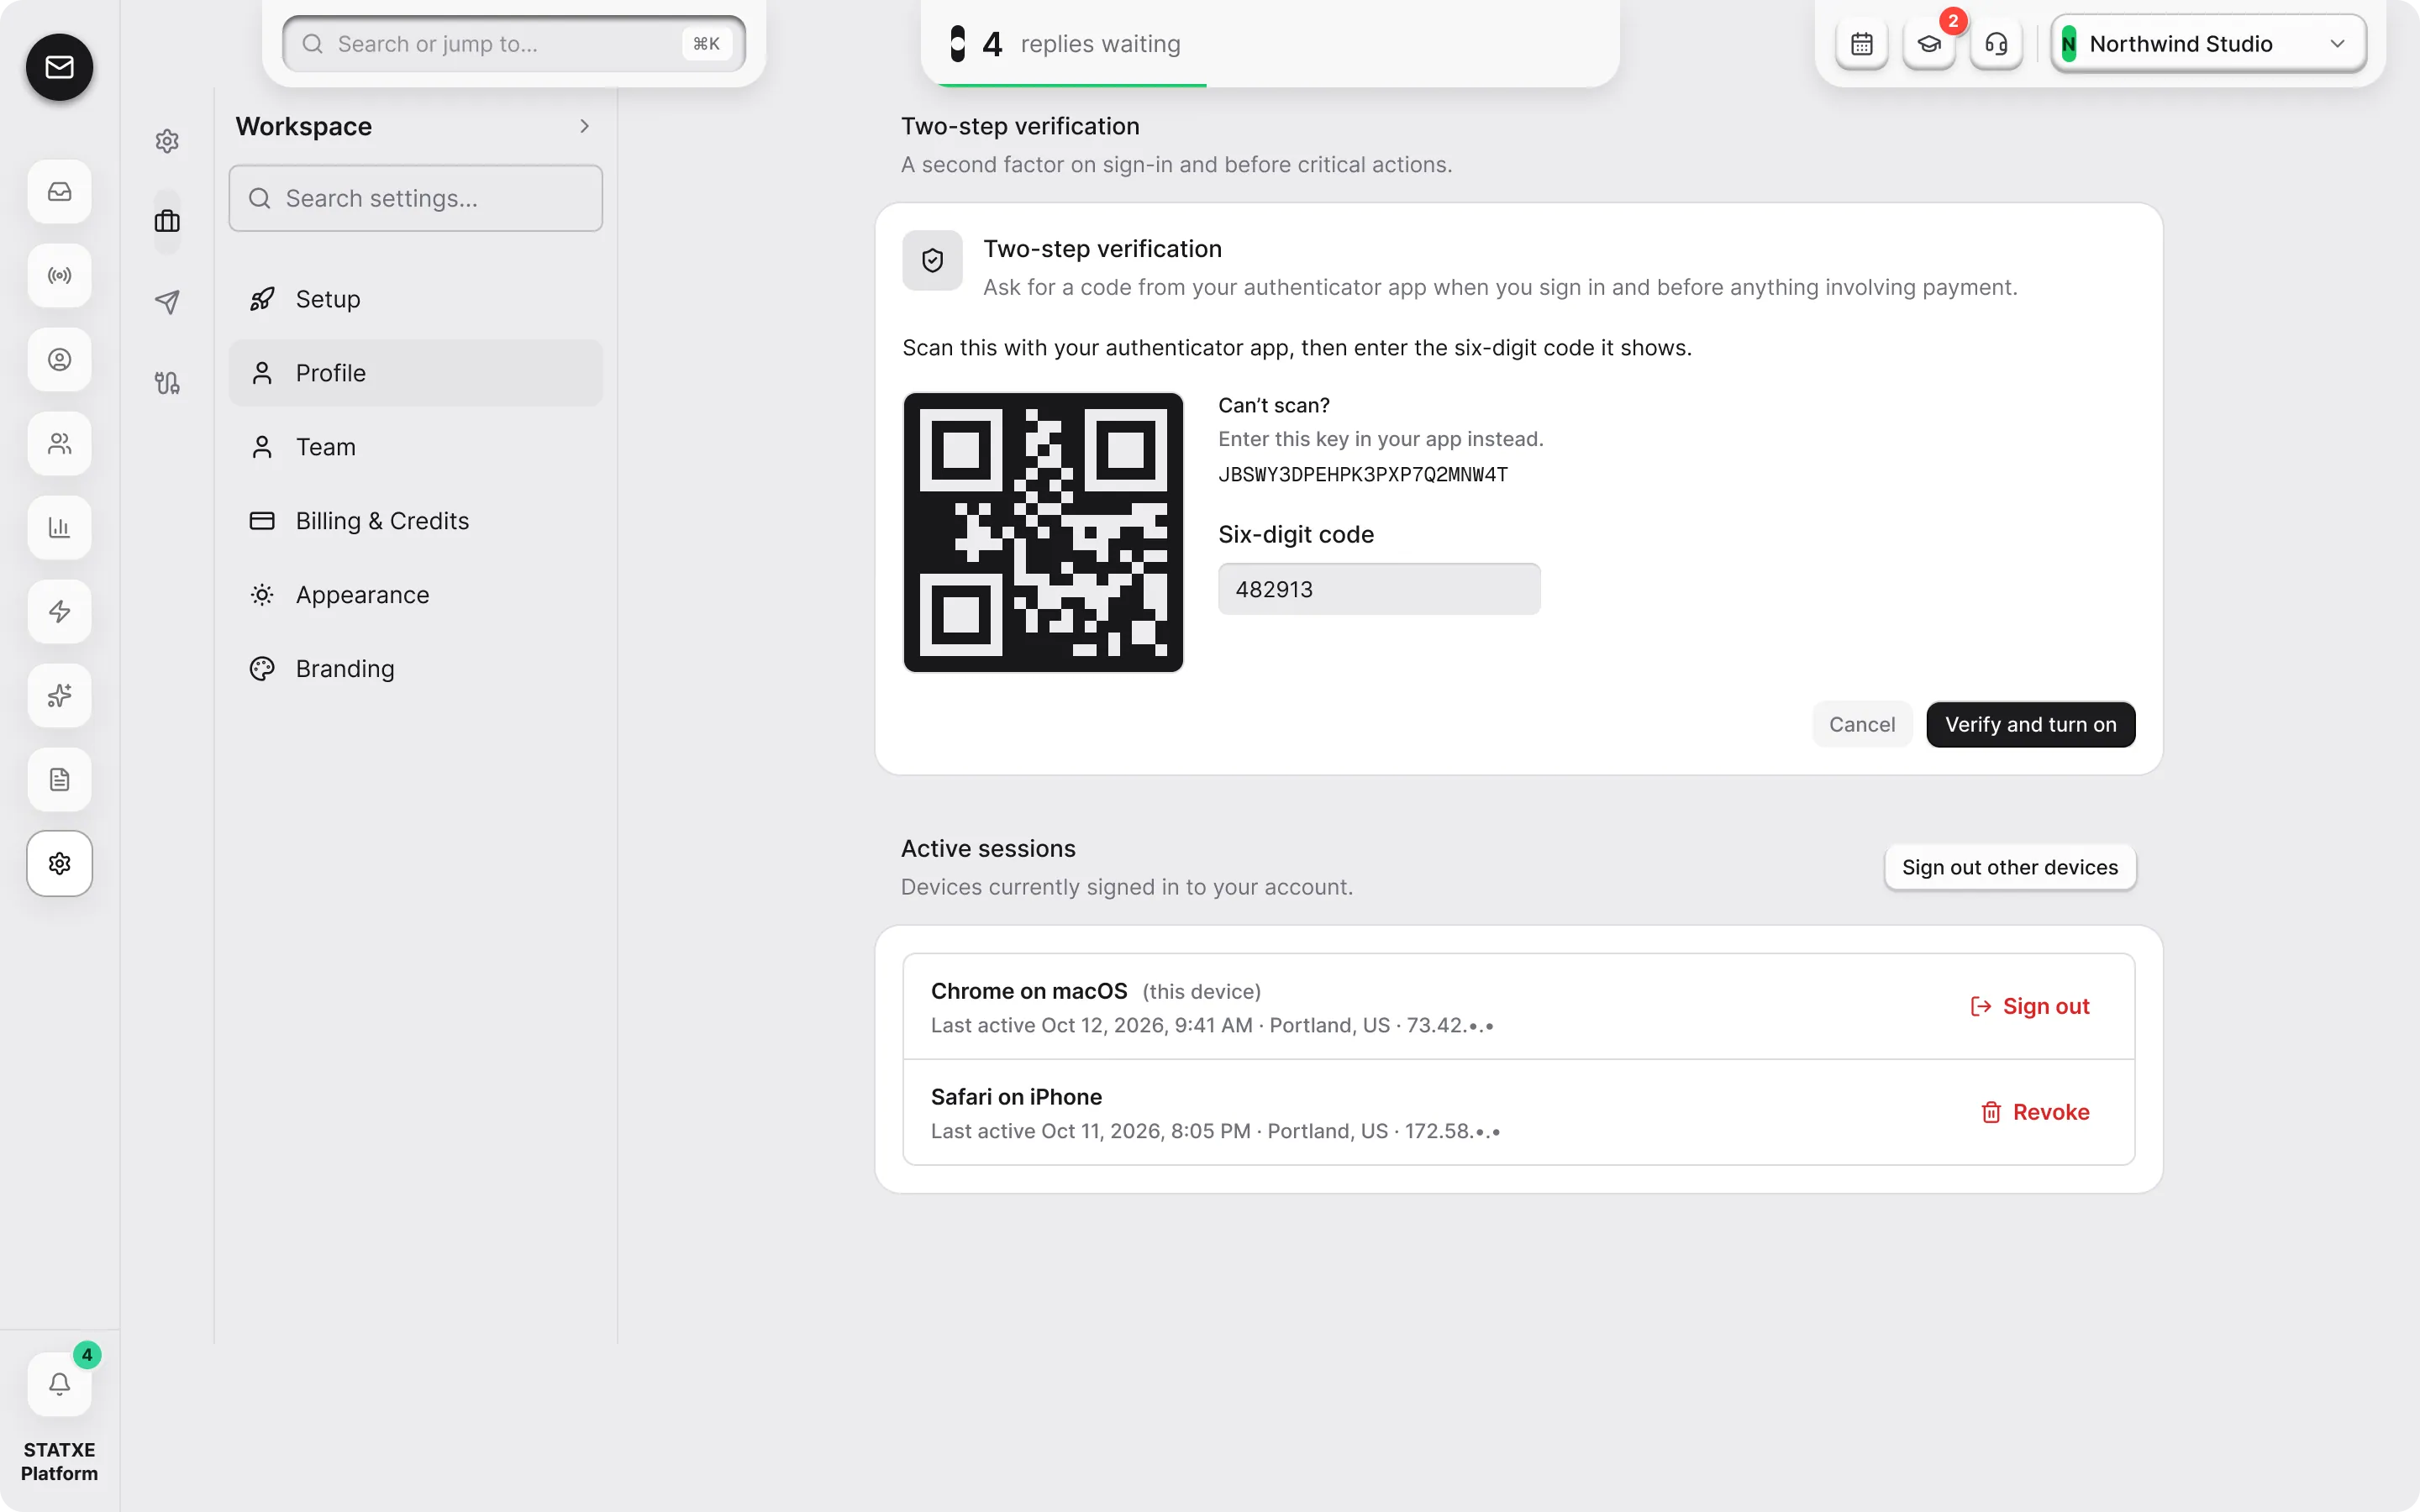Focus the Six-digit code field
This screenshot has width=2420, height=1512.
[1378, 589]
